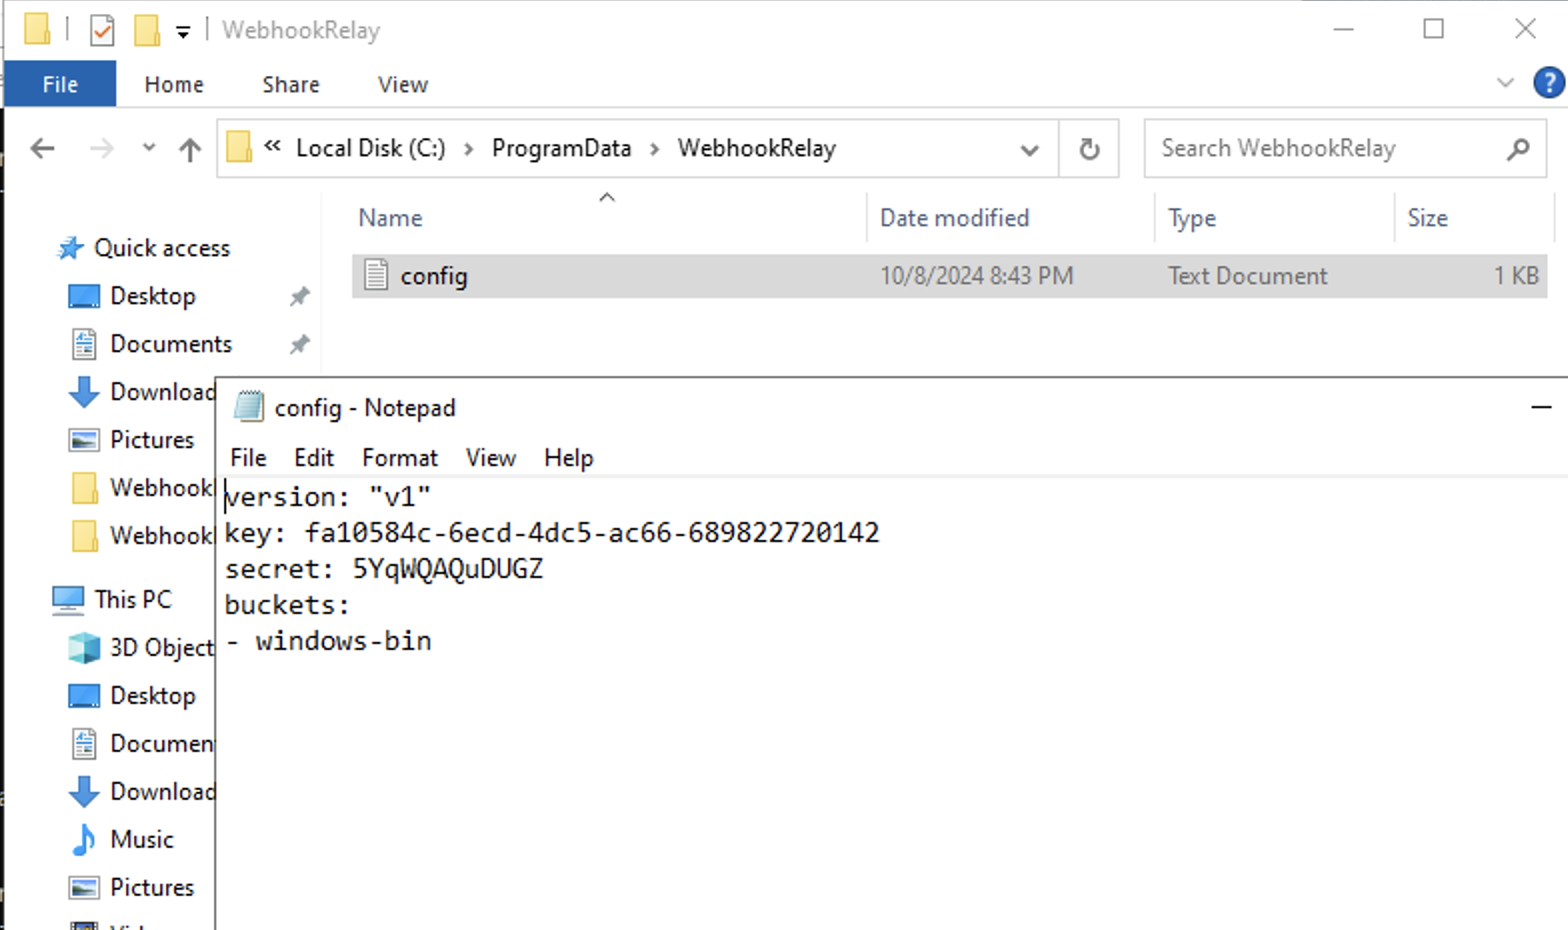Image resolution: width=1568 pixels, height=930 pixels.
Task: Open Explorer Help question mark icon
Action: (x=1549, y=82)
